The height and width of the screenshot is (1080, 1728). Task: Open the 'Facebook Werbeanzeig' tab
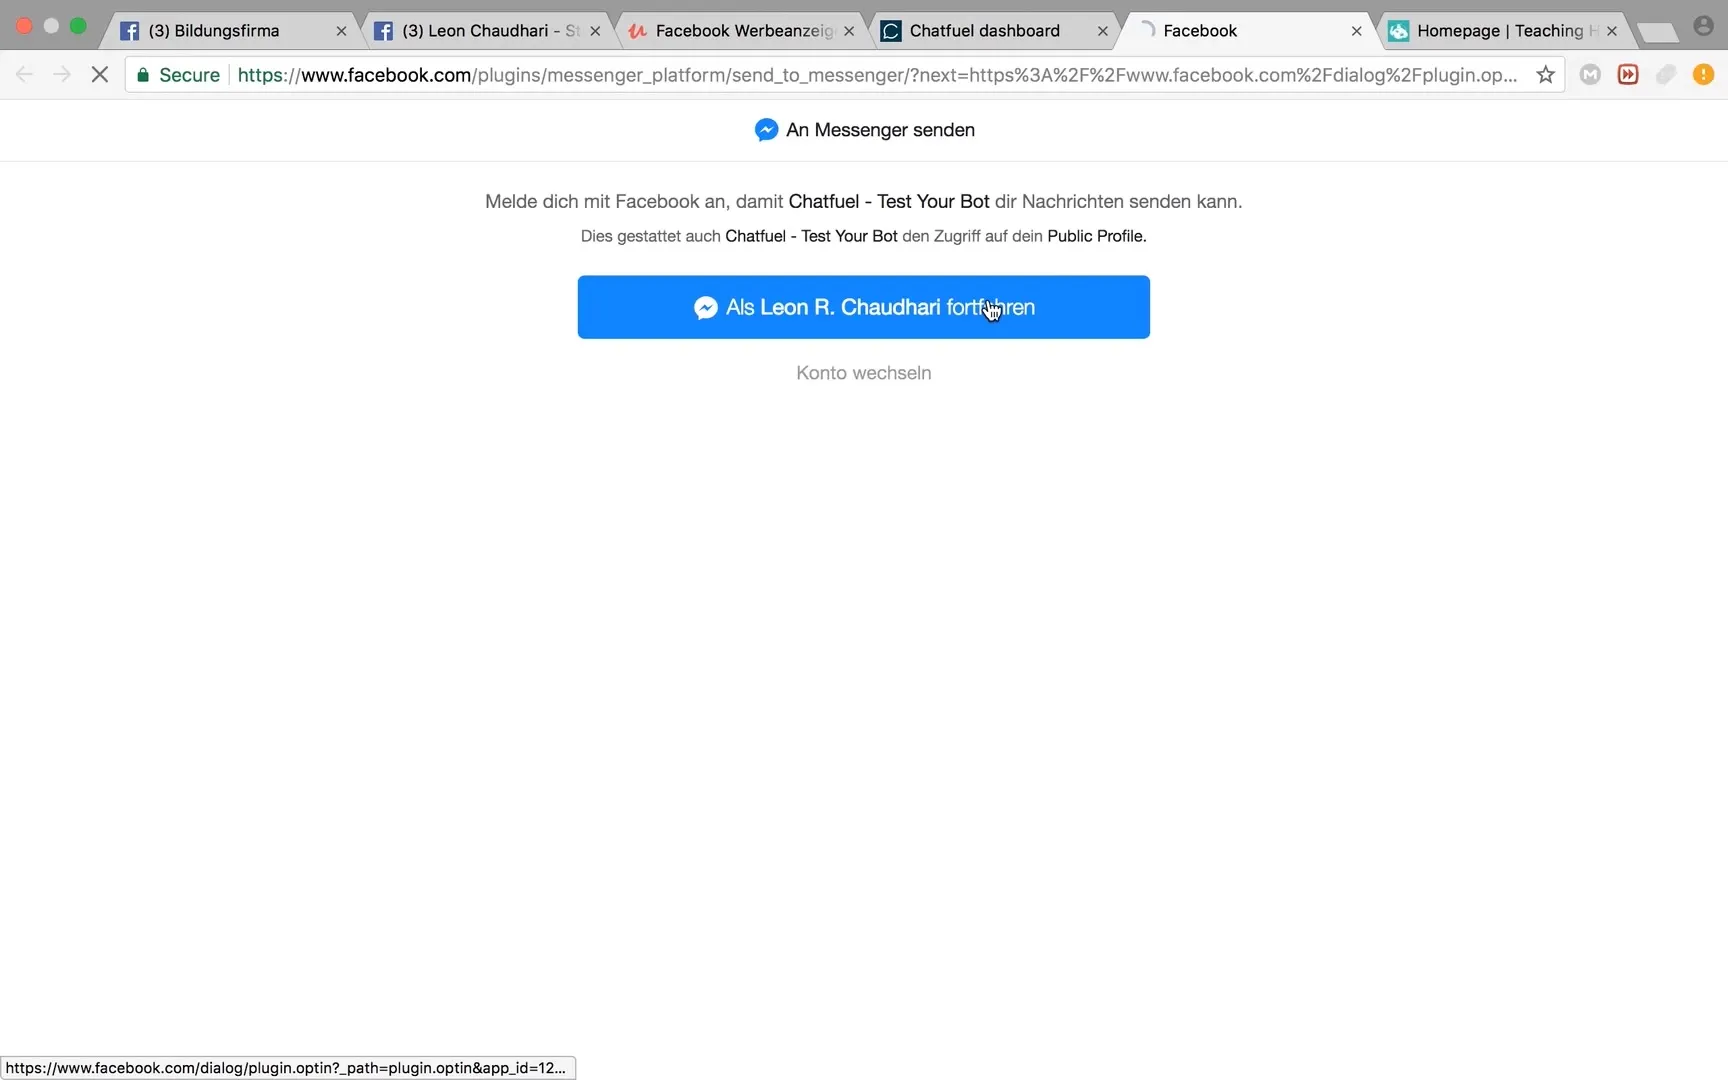pyautogui.click(x=744, y=31)
